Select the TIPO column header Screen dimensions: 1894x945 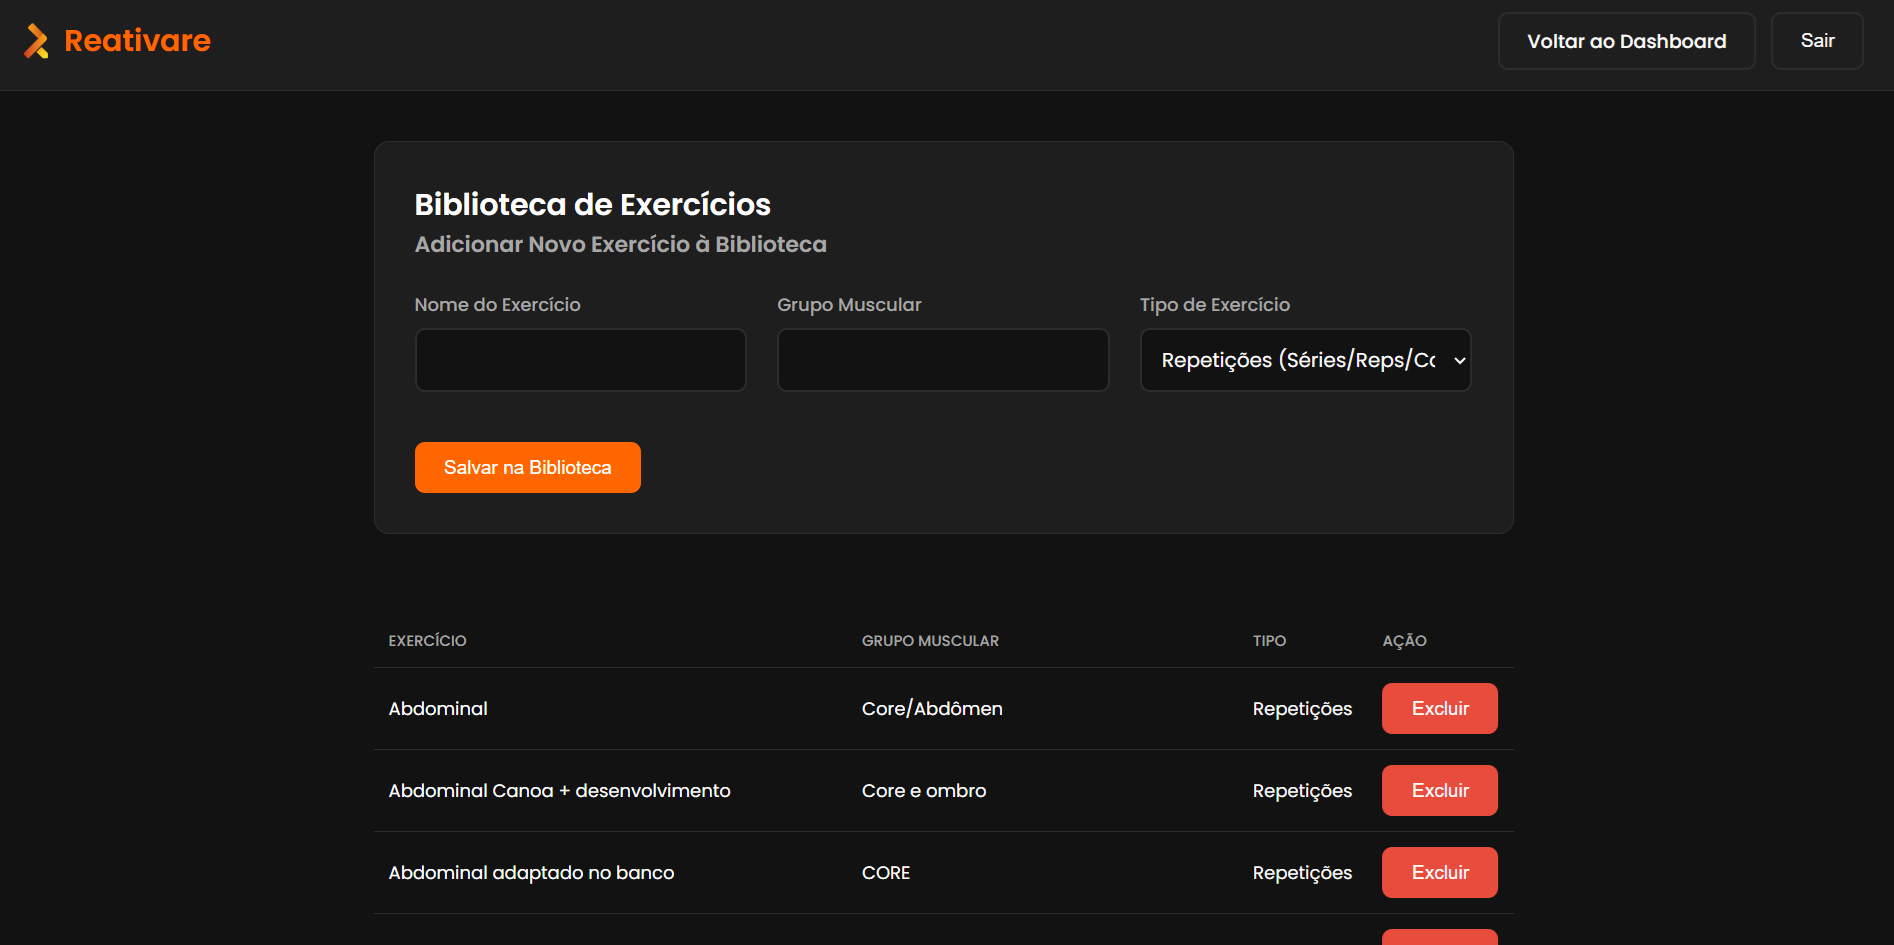coord(1269,641)
